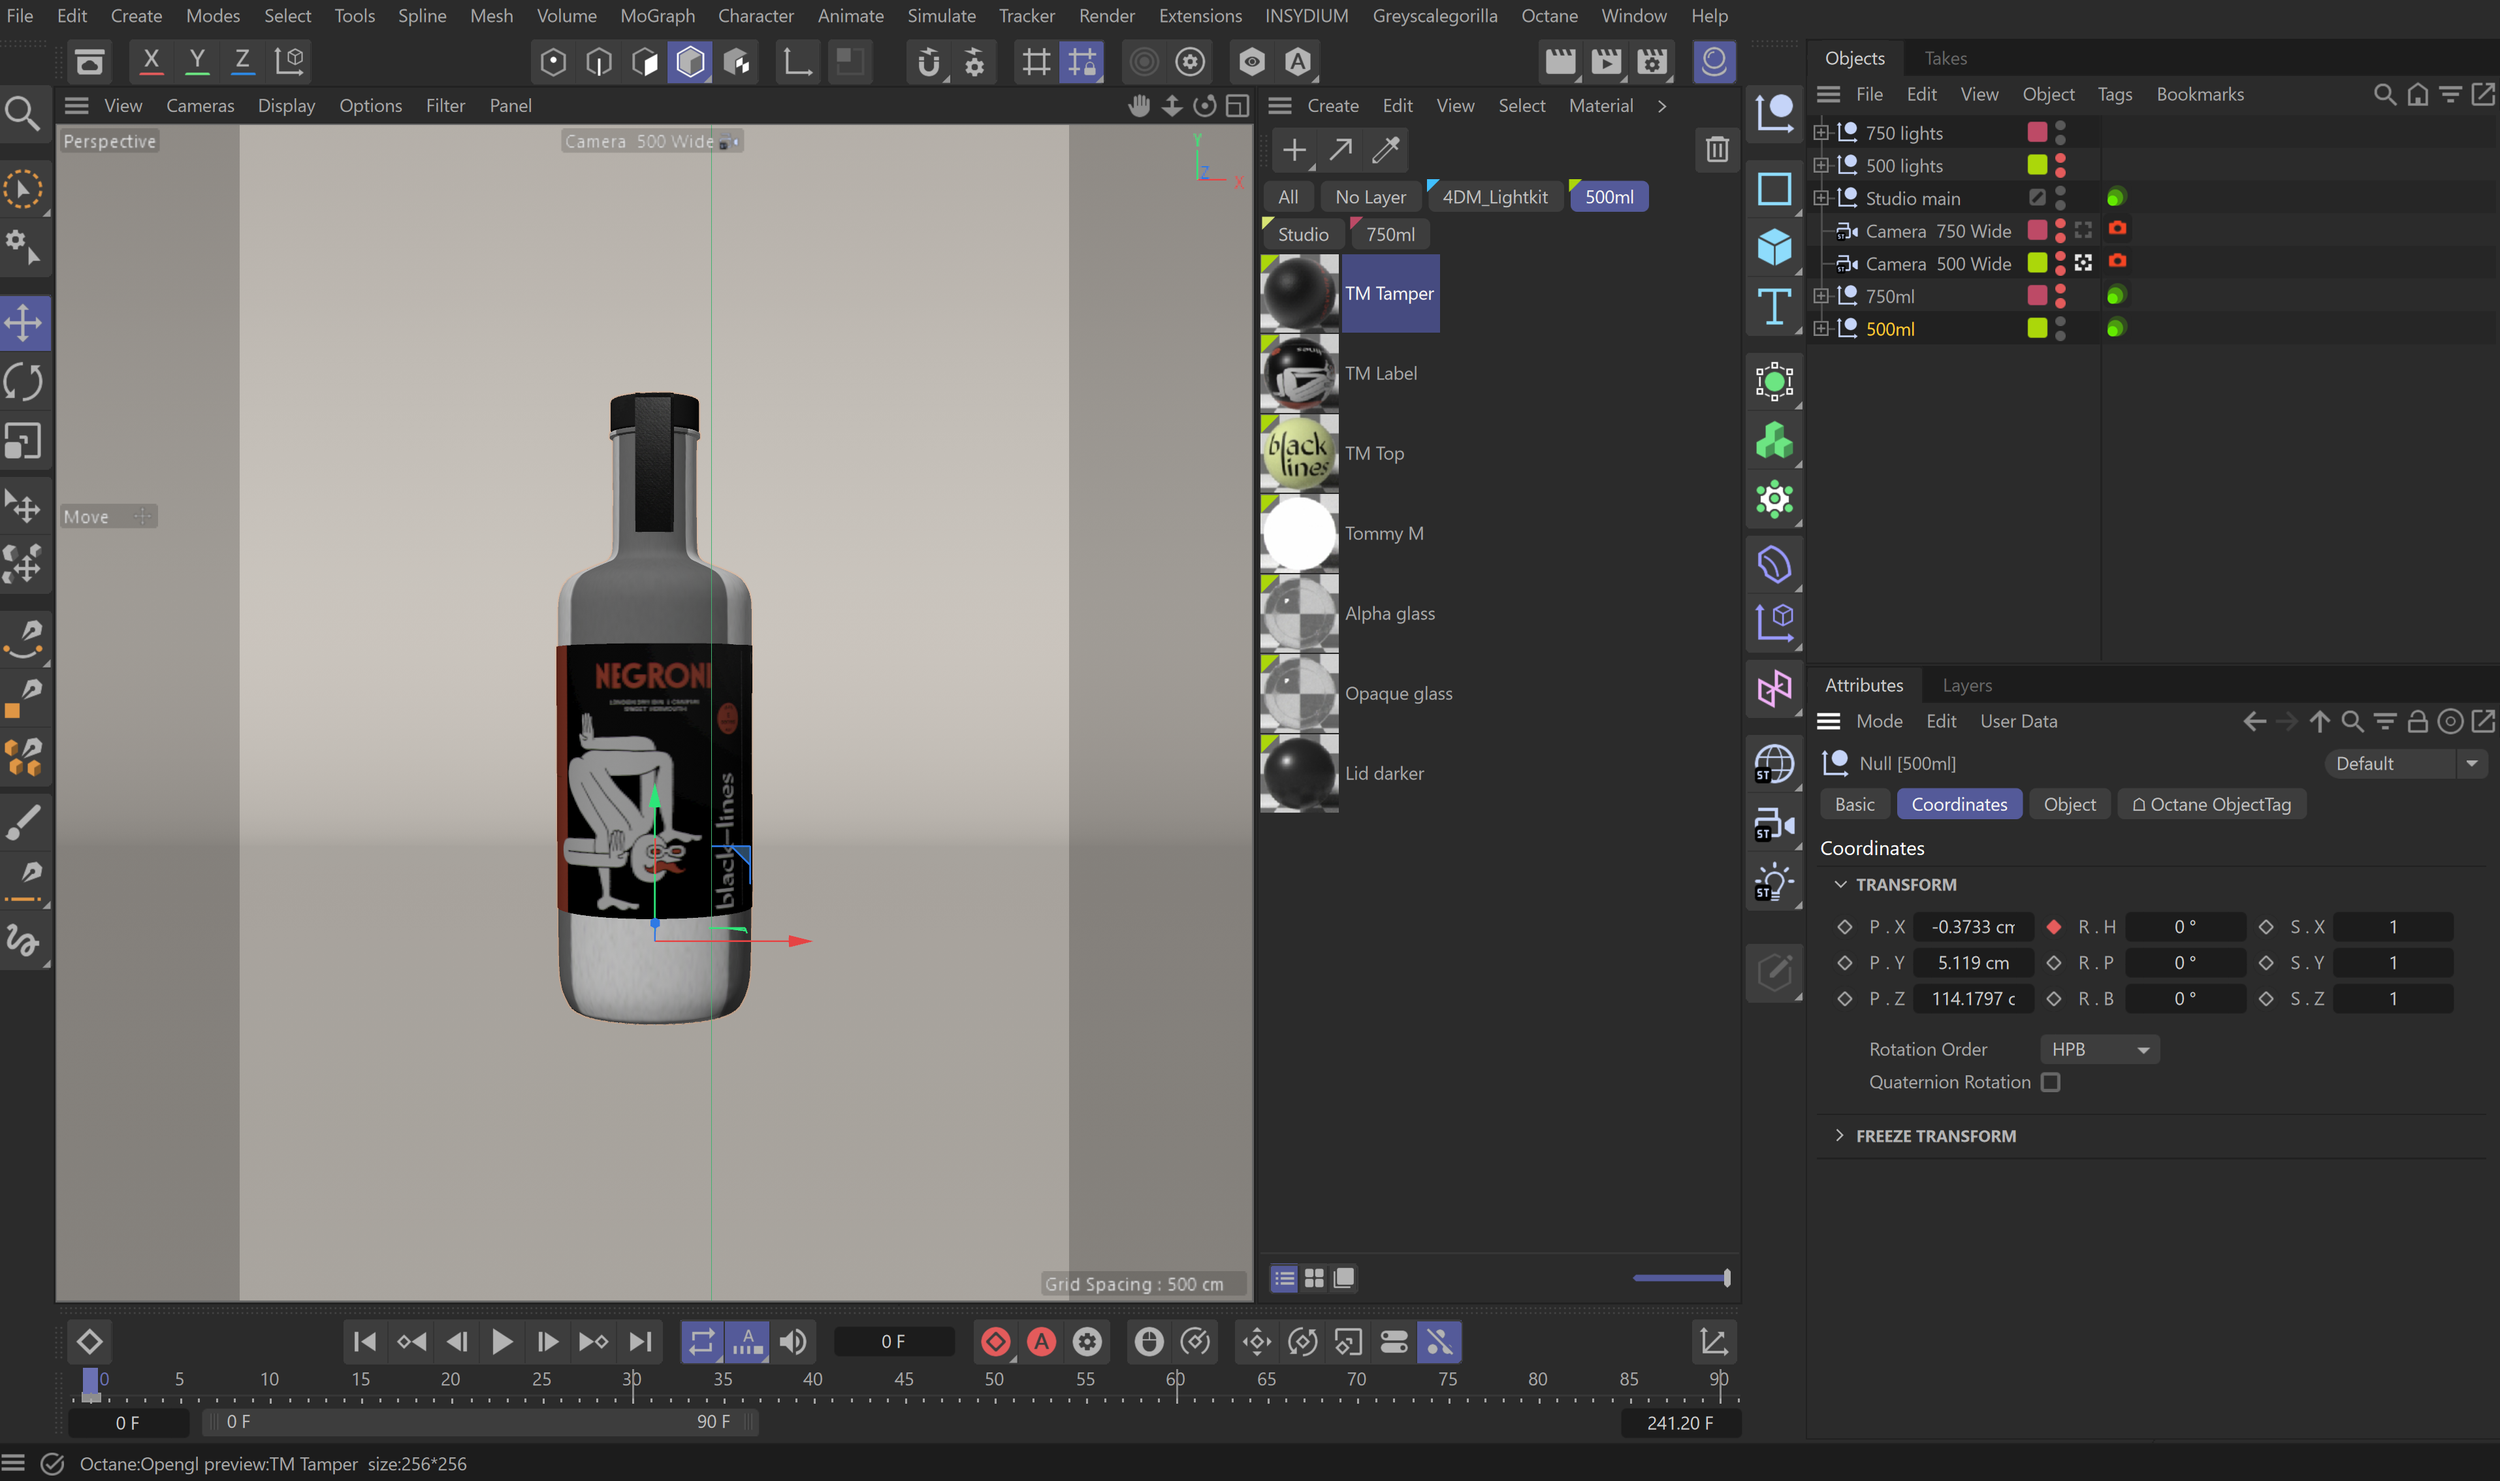Open the Rotation Order dropdown
Screen dimensions: 2500x1481
2098,1049
